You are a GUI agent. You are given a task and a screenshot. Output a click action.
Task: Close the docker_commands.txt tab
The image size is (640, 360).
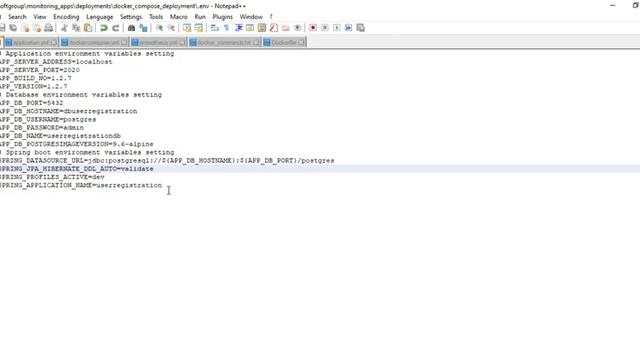pyautogui.click(x=256, y=42)
